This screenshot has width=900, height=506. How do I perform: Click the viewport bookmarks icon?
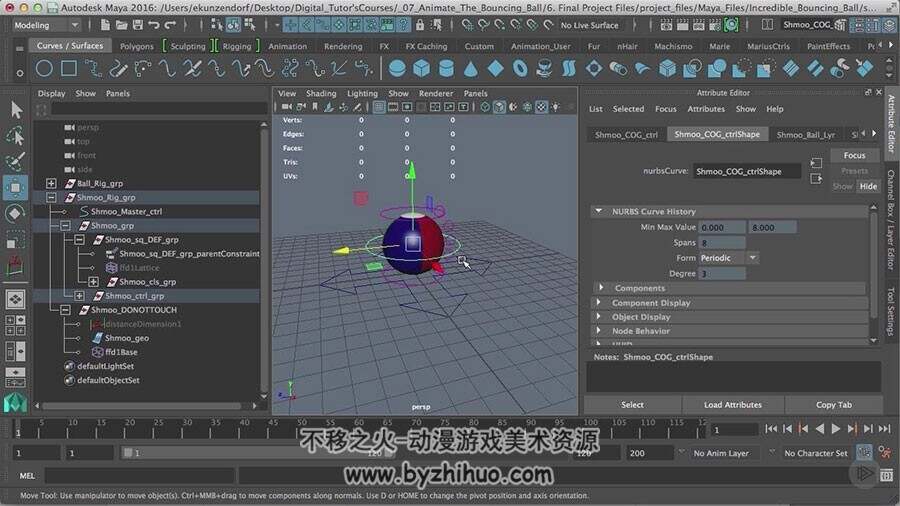click(315, 107)
